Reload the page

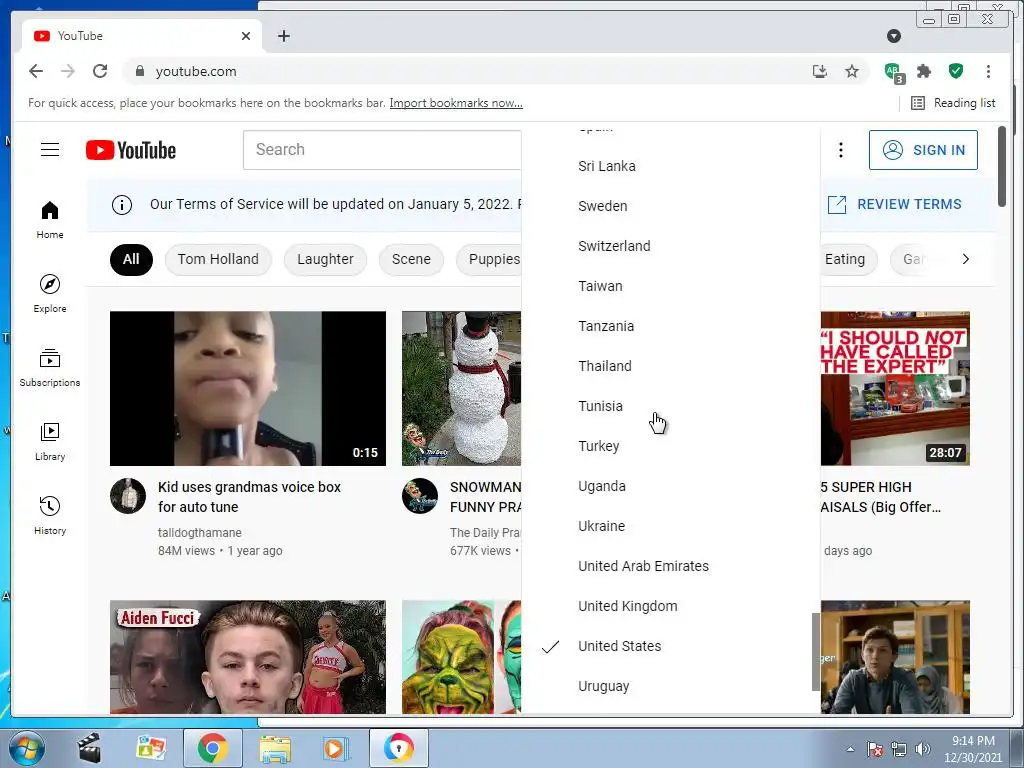[x=100, y=71]
